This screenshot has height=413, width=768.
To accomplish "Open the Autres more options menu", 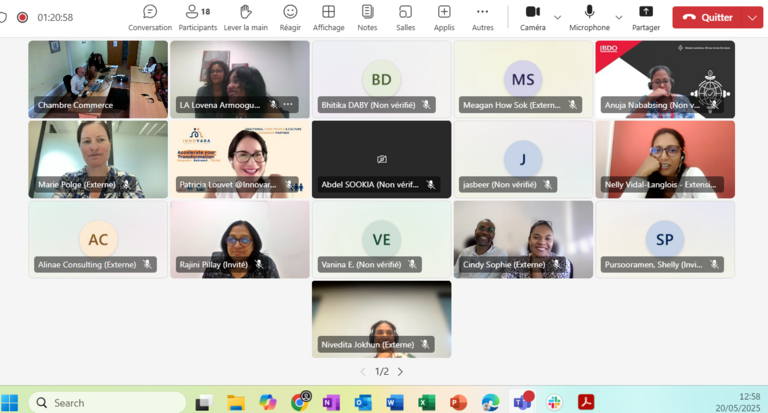I will (482, 17).
